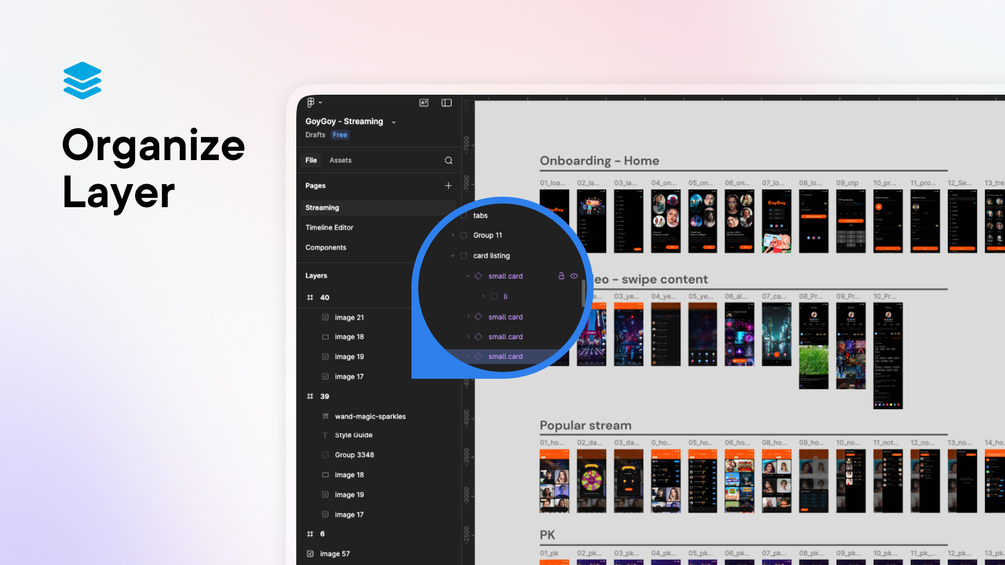Click the text icon of Style Guide
Viewport: 1005px width, 565px height.
(325, 435)
